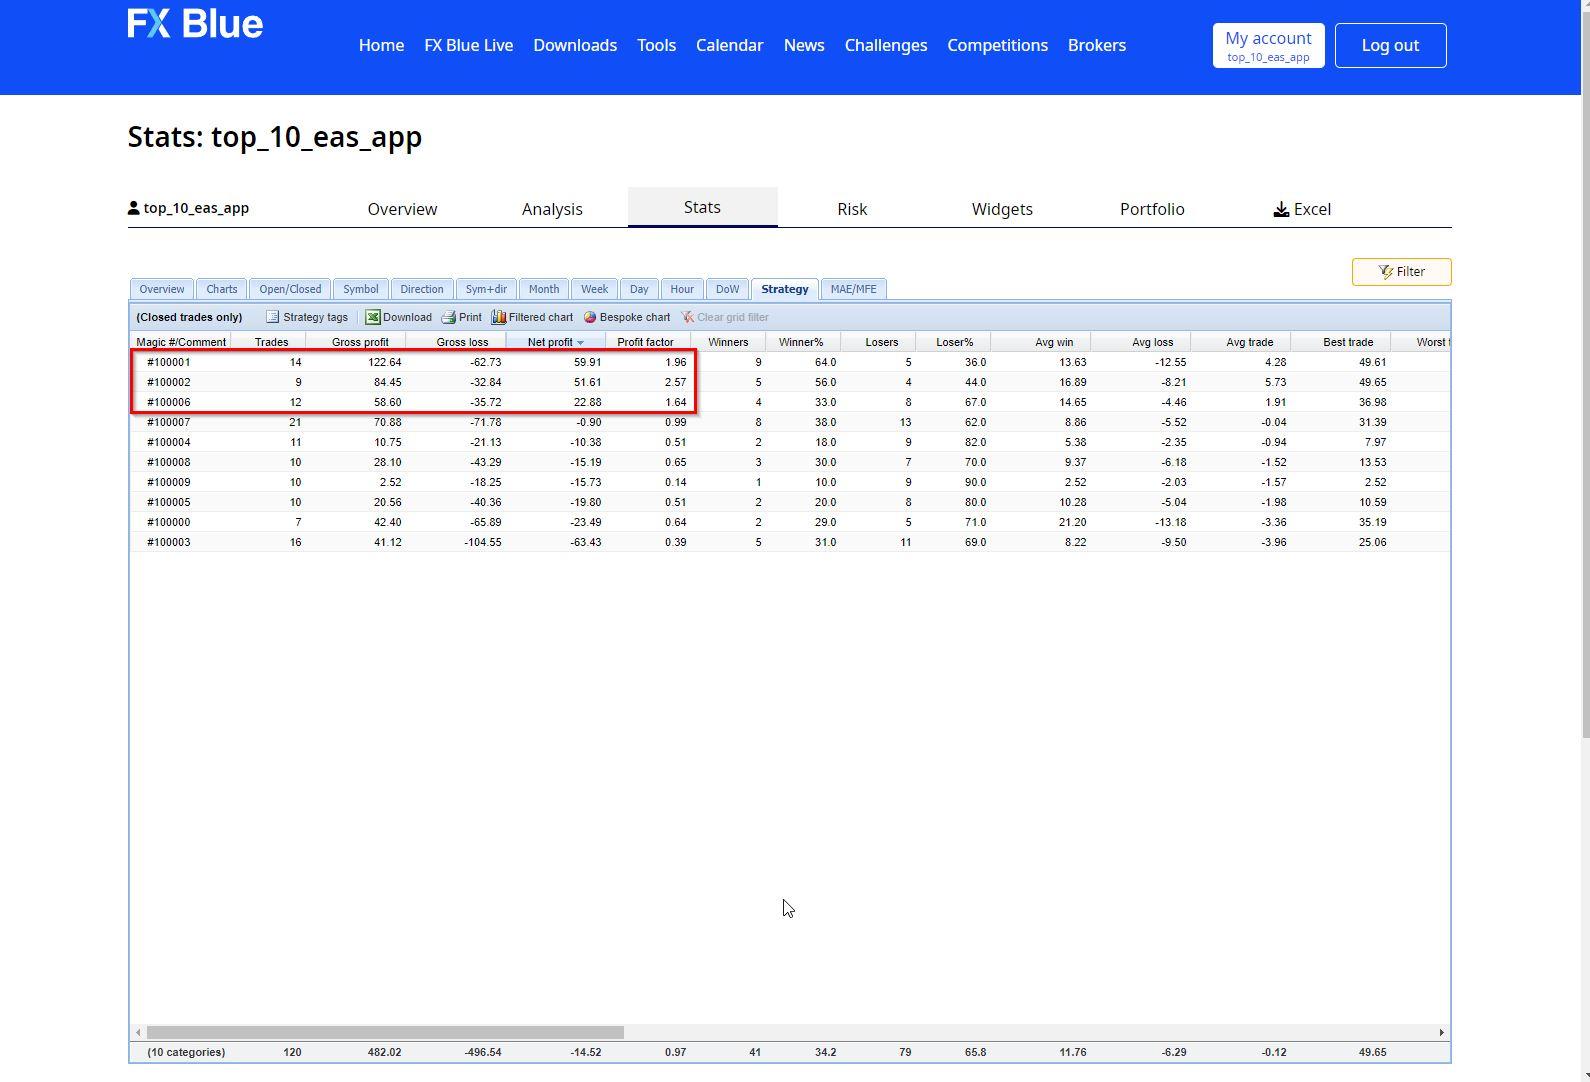This screenshot has height=1082, width=1590.
Task: Select the #100003 strategy row
Action: pos(790,542)
